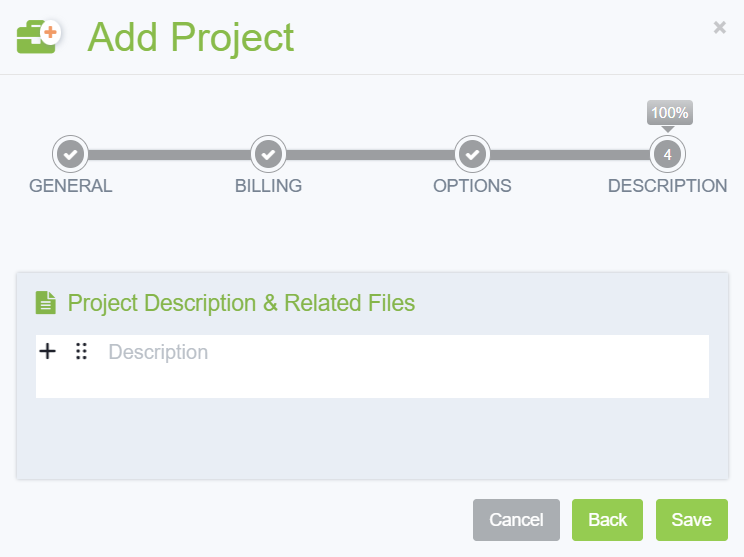Click the Billing step checkmark circle
The image size is (744, 557).
tap(268, 154)
